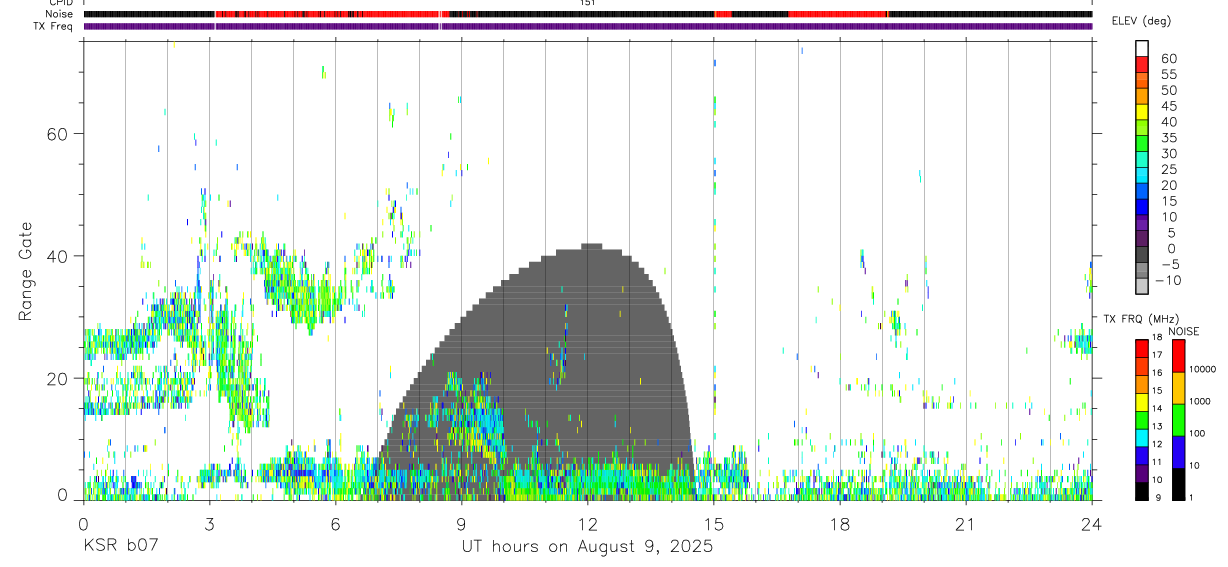This screenshot has width=1228, height=567.
Task: Click x-axis tick label '3'
Action: point(209,523)
